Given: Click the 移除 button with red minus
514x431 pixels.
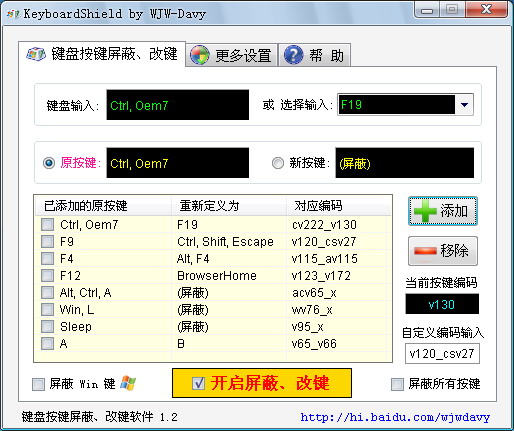Looking at the screenshot, I should [x=443, y=251].
